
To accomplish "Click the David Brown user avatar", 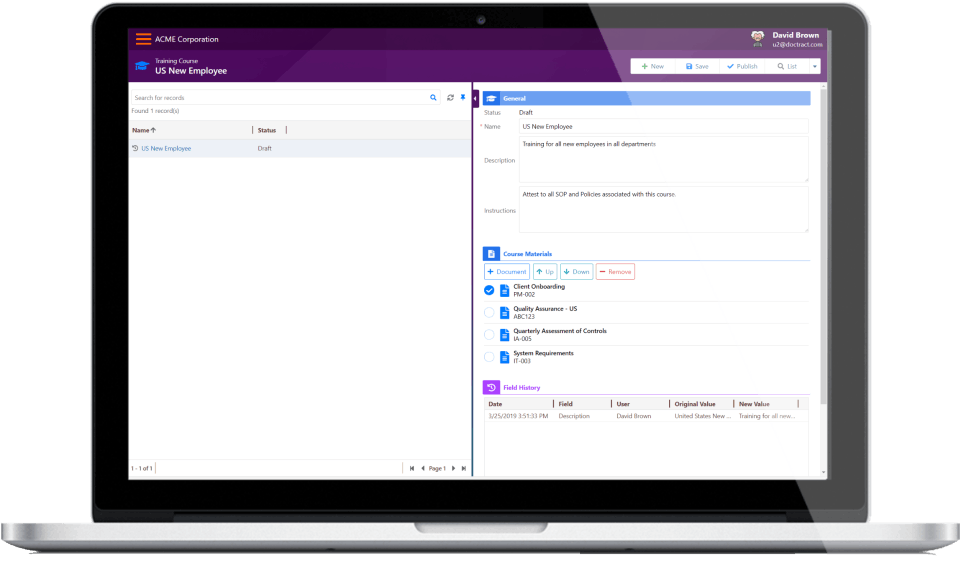I will [757, 39].
